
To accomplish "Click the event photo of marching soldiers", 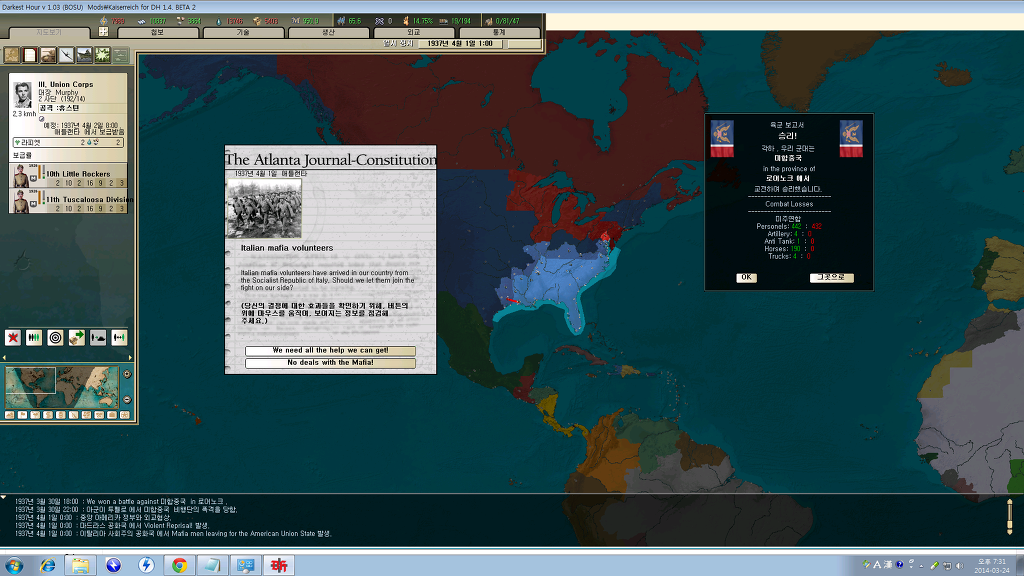I will pos(264,208).
